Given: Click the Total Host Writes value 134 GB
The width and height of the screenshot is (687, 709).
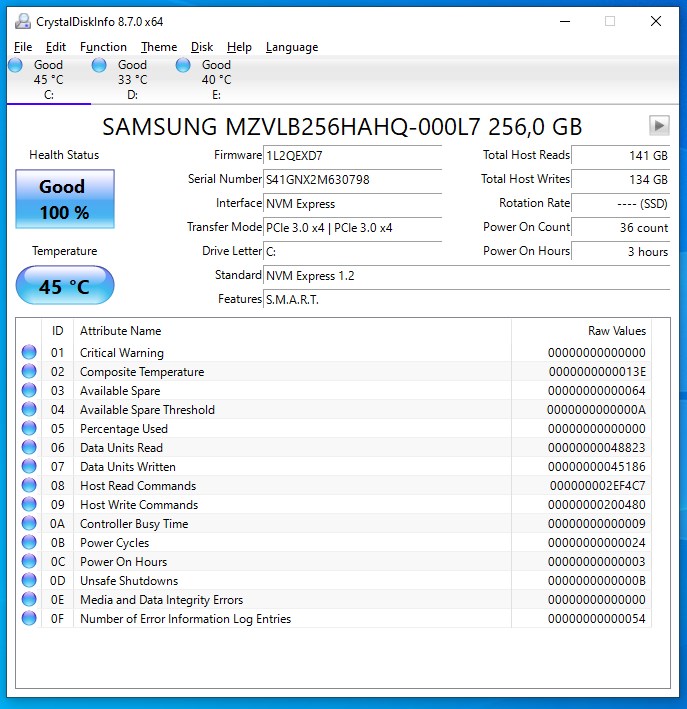Looking at the screenshot, I should pyautogui.click(x=621, y=180).
